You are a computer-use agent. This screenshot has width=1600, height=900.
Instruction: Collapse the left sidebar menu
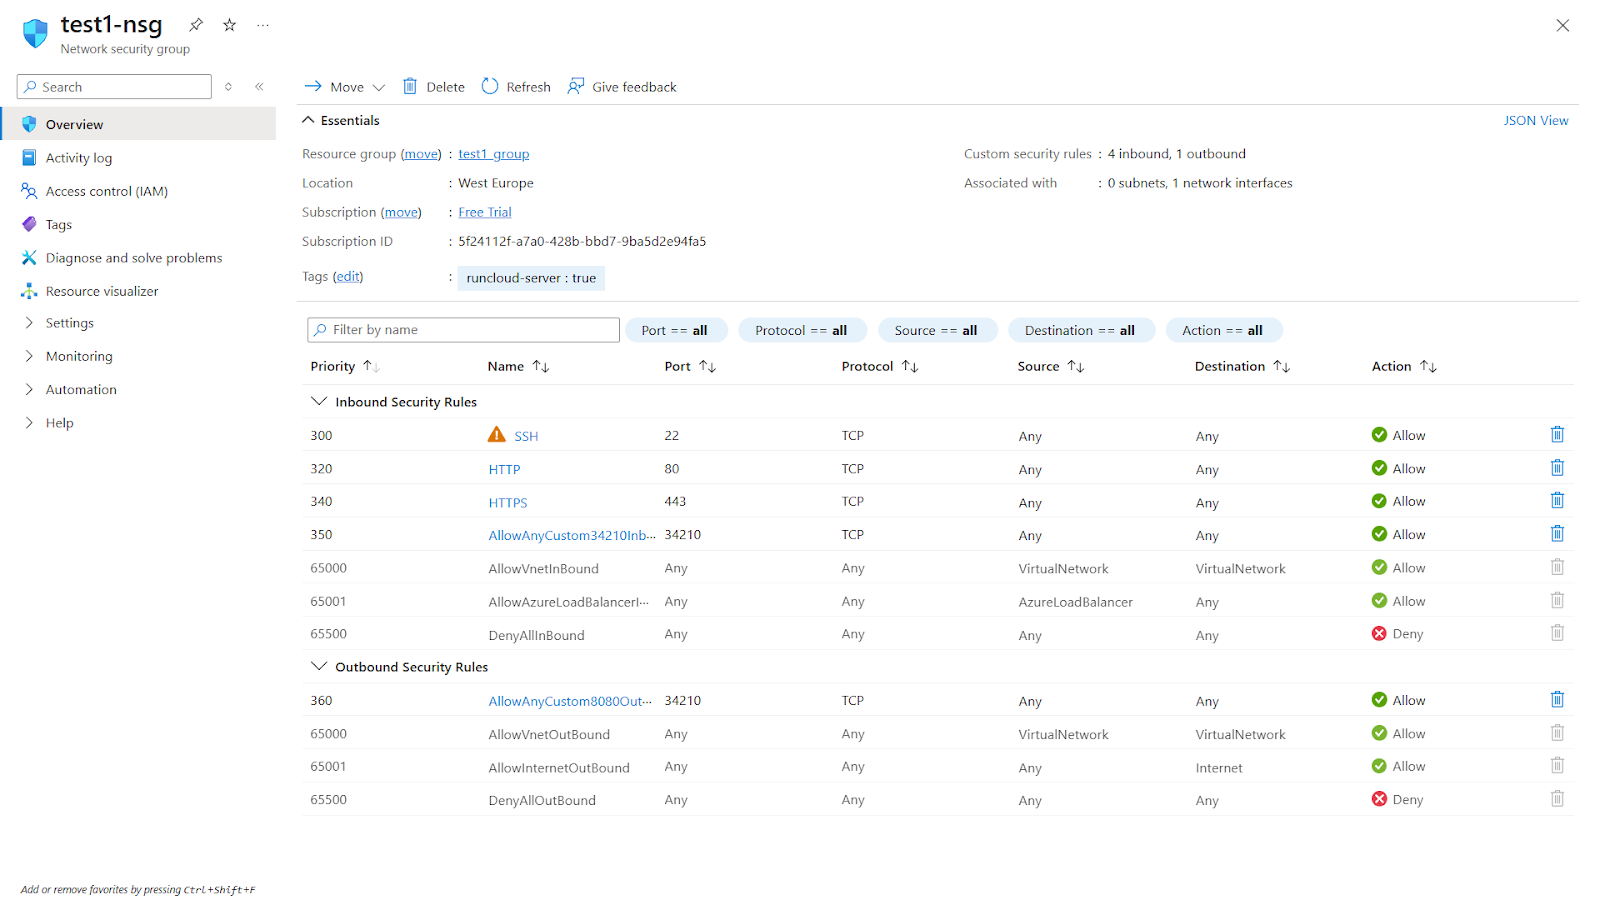point(259,87)
